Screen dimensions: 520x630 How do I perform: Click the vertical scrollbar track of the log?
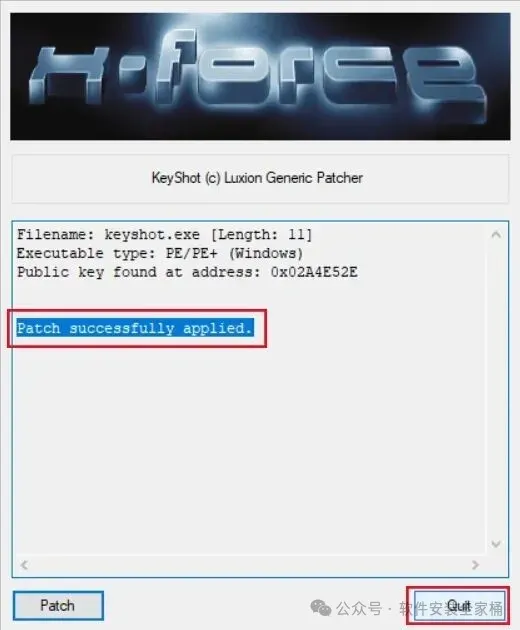[496, 389]
